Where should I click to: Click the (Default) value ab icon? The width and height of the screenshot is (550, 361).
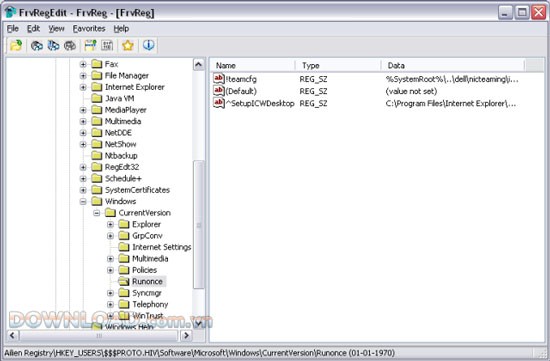pos(219,91)
